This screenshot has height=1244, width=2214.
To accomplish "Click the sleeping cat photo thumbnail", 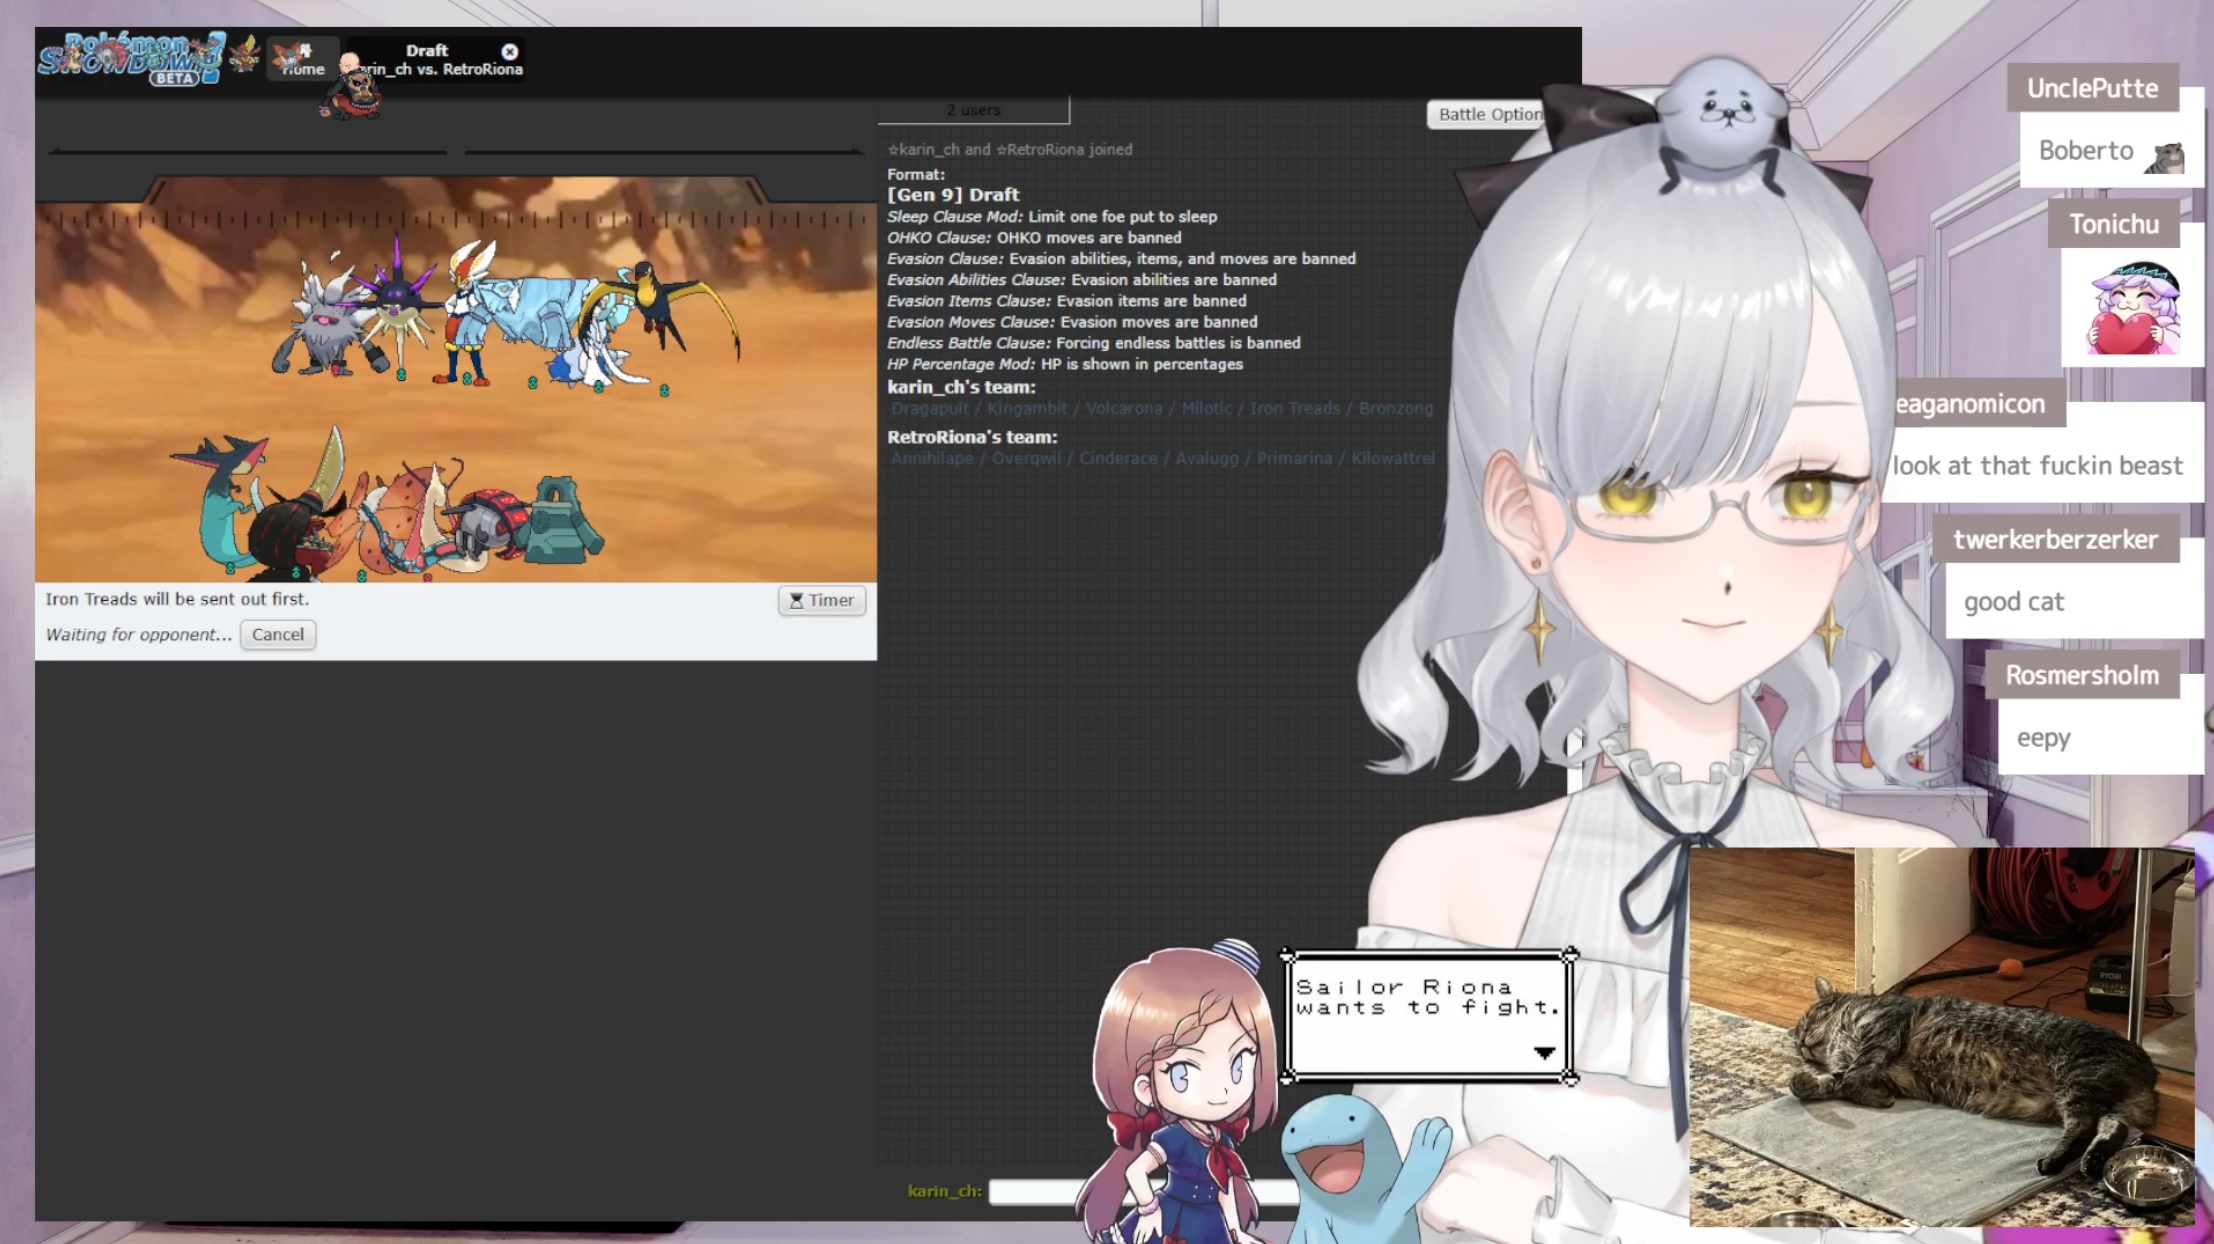I will [x=1940, y=1035].
